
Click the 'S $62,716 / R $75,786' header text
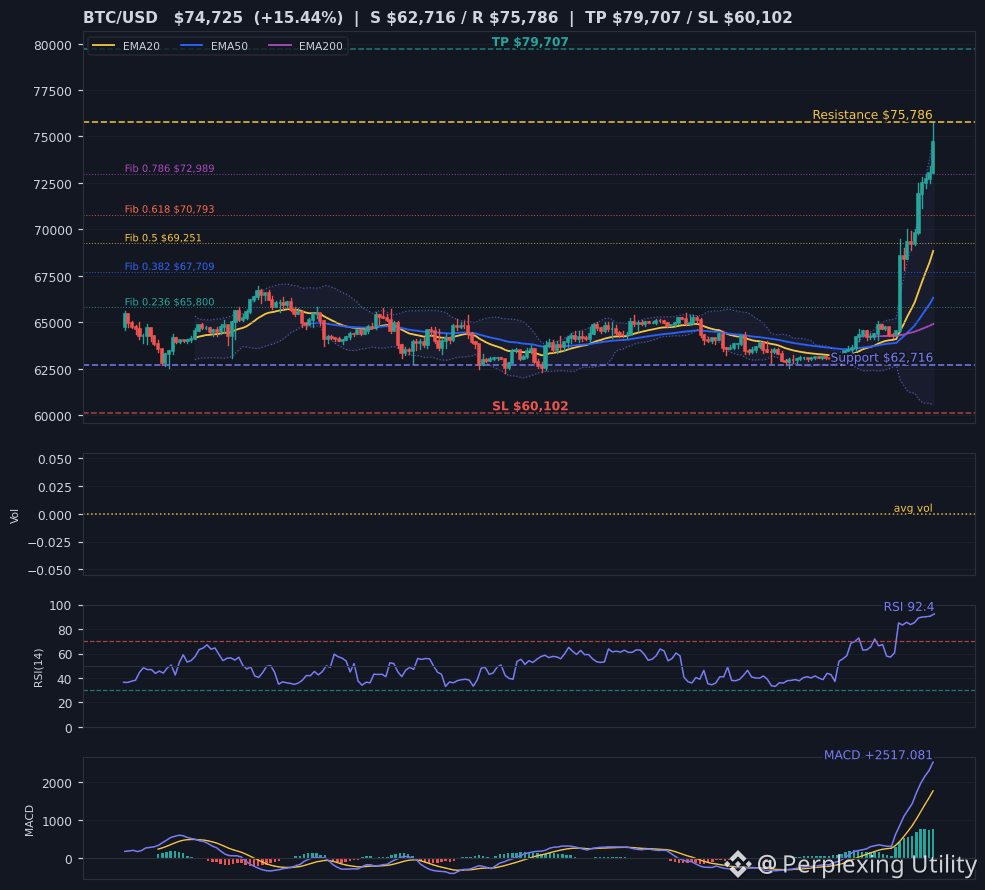click(464, 18)
